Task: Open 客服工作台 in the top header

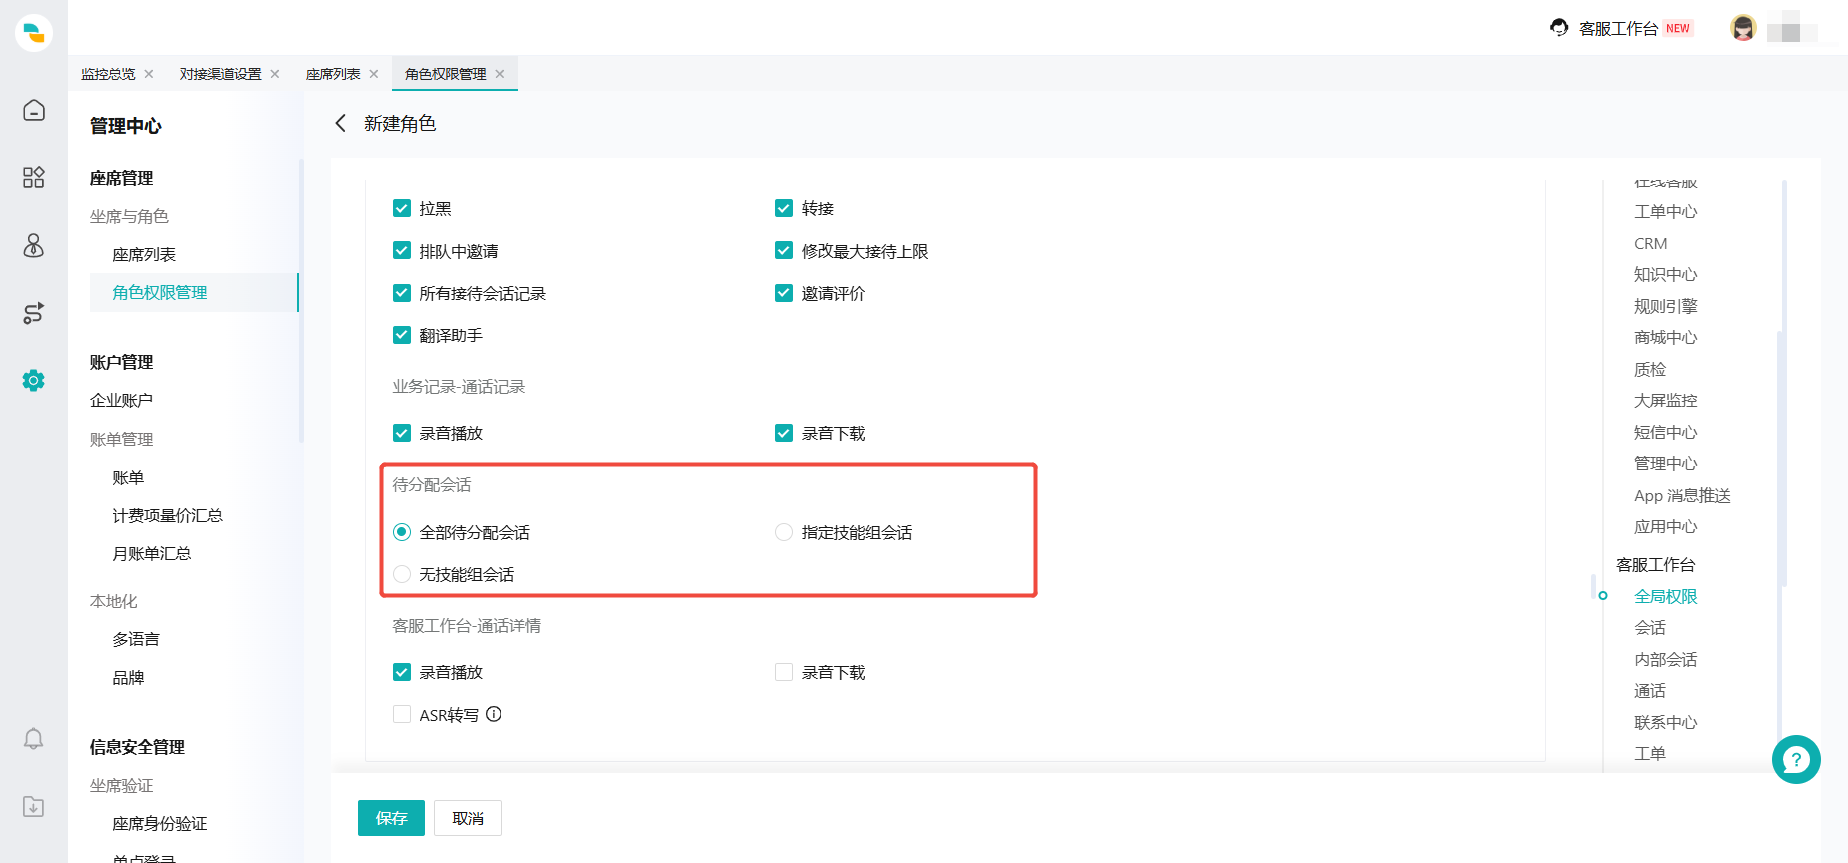Action: pos(1617,28)
